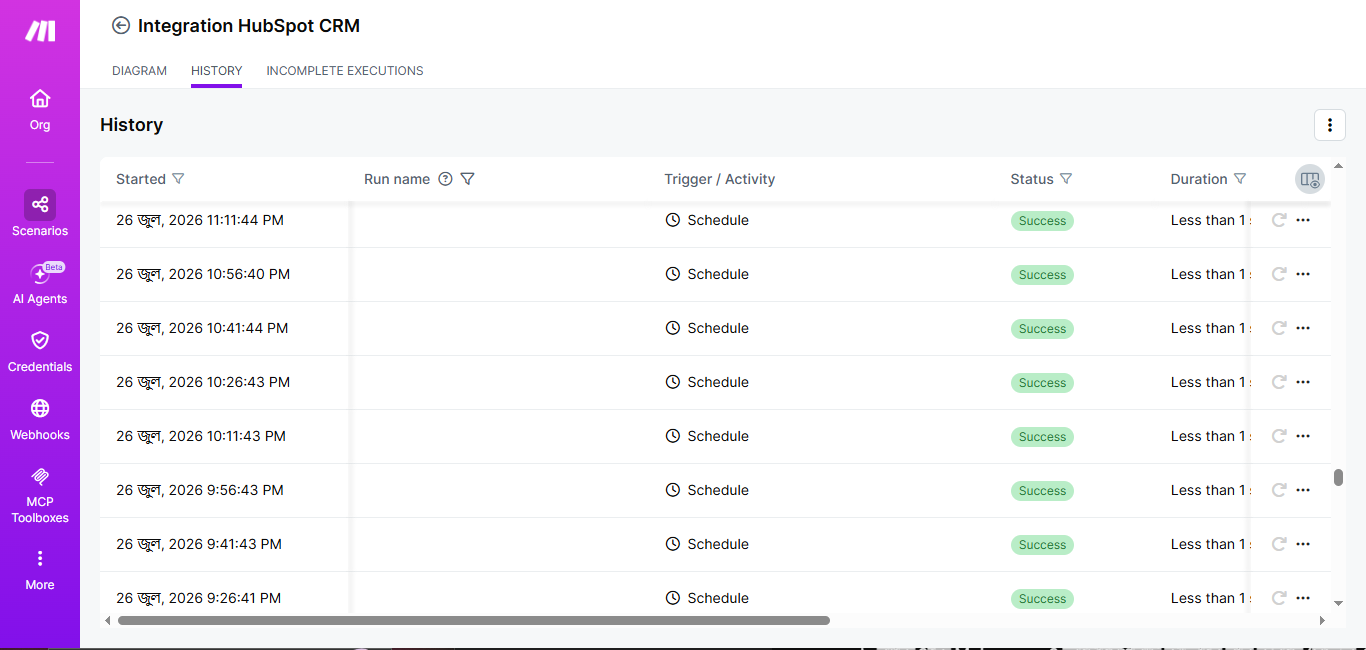The height and width of the screenshot is (650, 1366).
Task: Click the vertical scrollbar thumb of the table
Action: point(1338,477)
